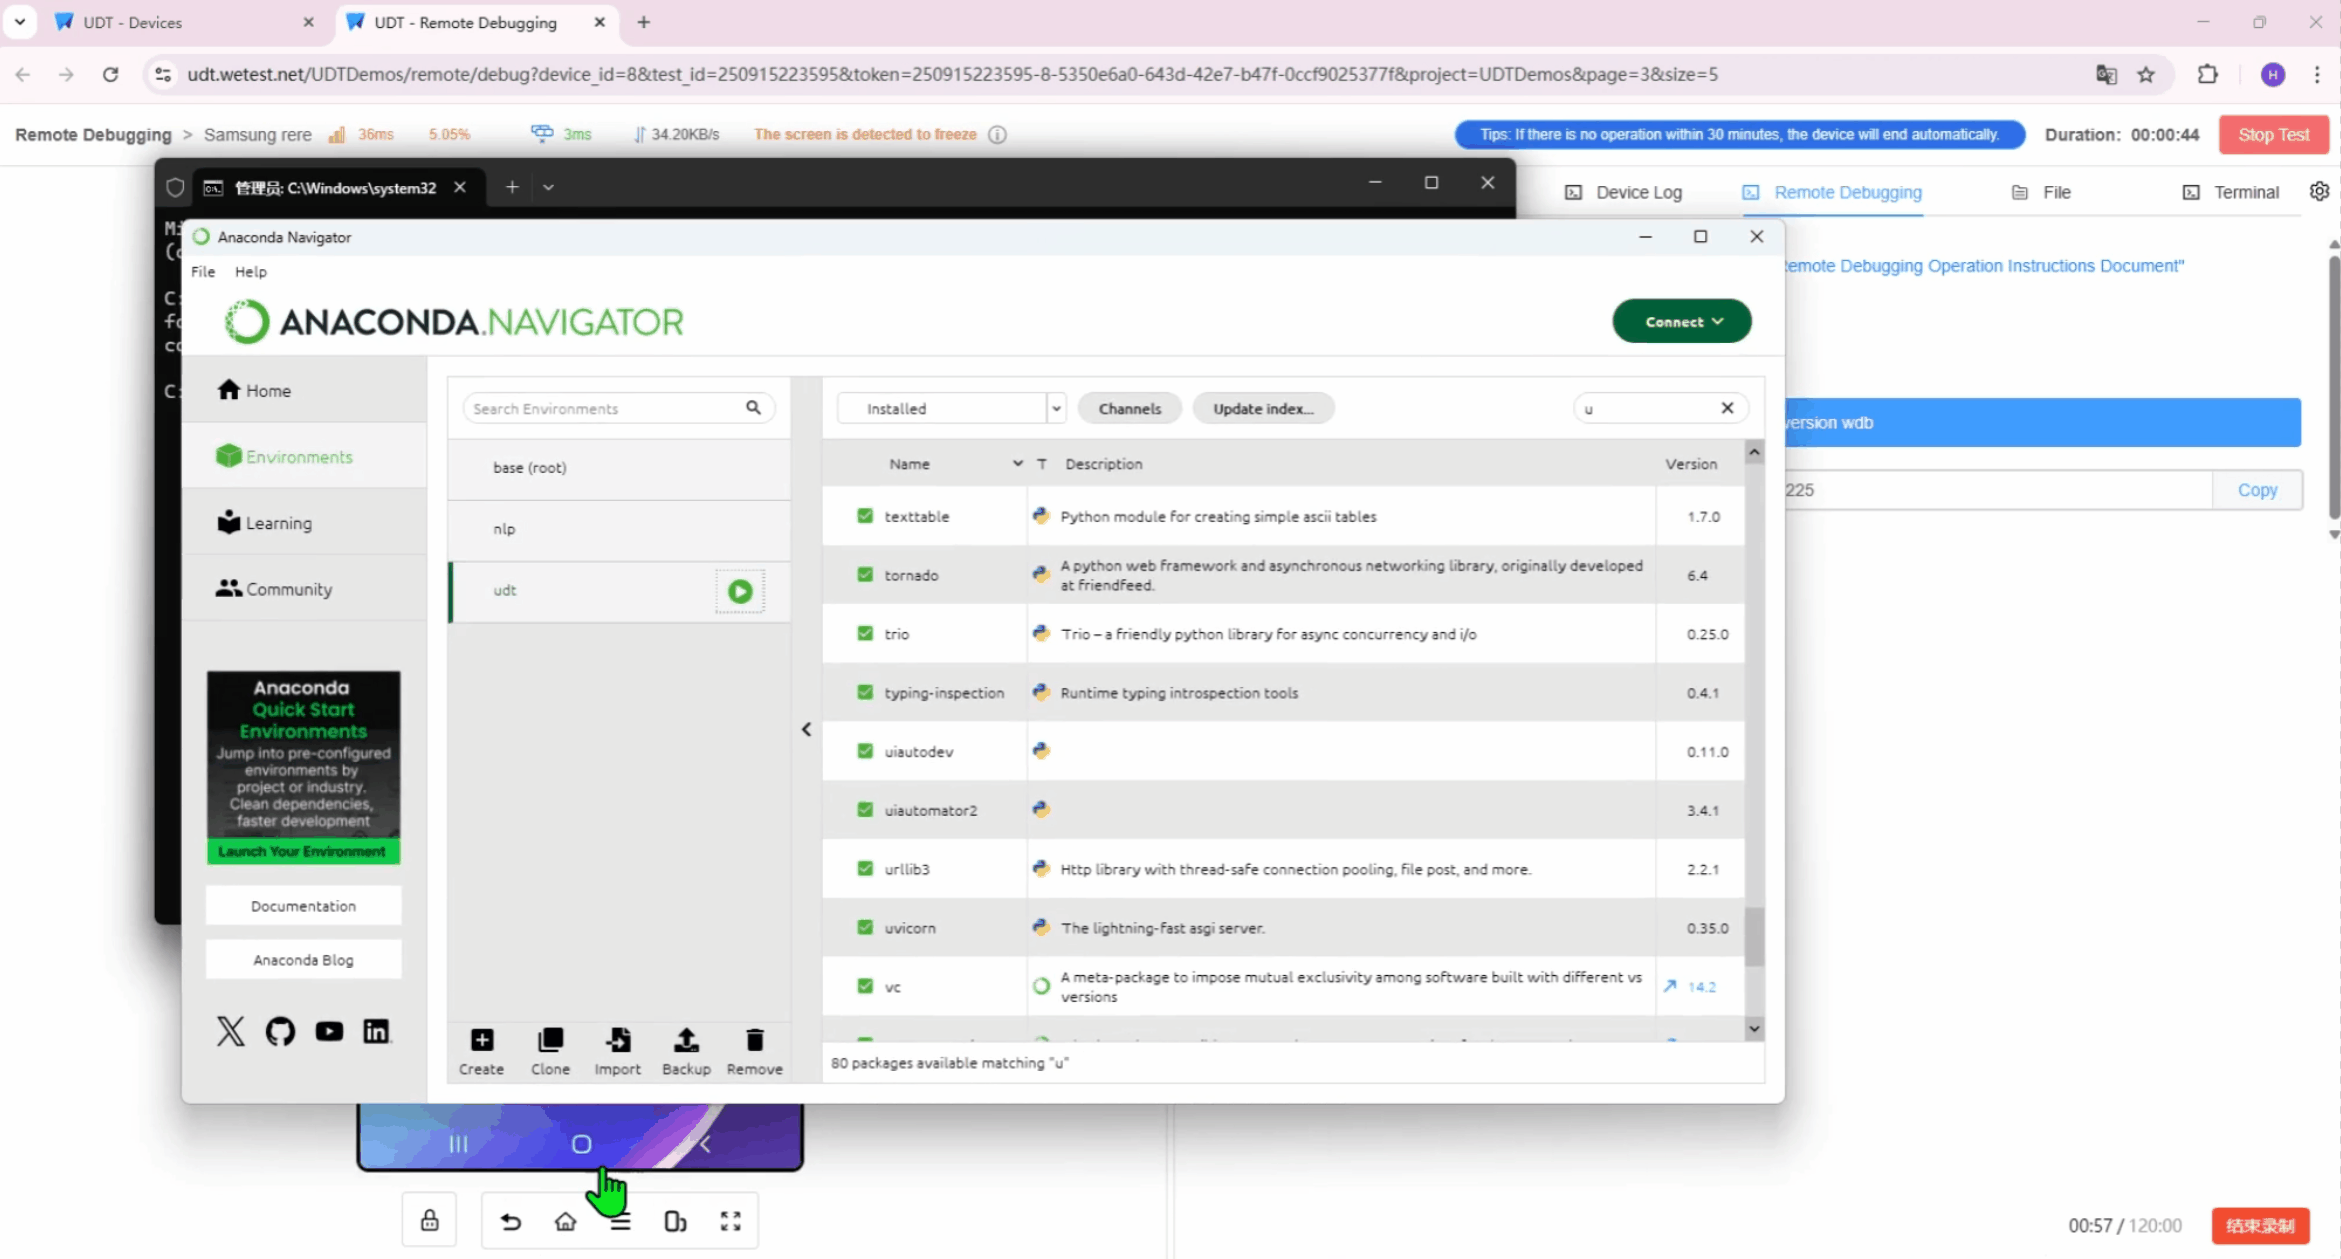This screenshot has height=1259, width=2341.
Task: Click the Clone environment icon
Action: coord(550,1041)
